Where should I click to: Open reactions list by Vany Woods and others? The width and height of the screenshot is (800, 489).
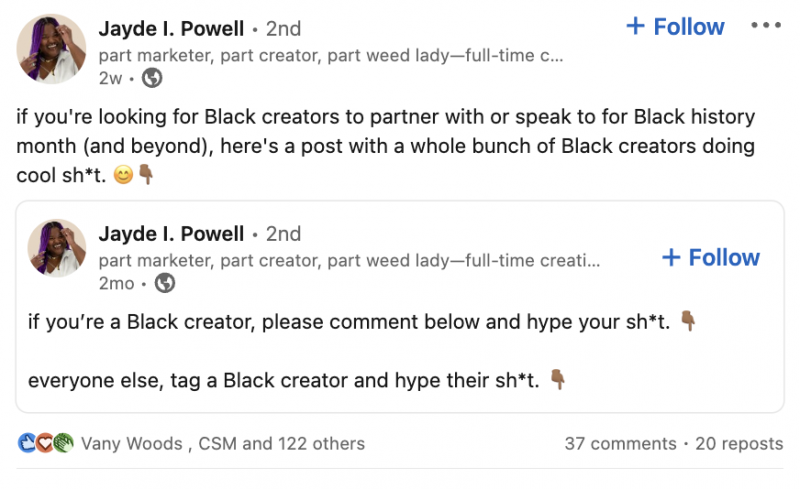223,444
